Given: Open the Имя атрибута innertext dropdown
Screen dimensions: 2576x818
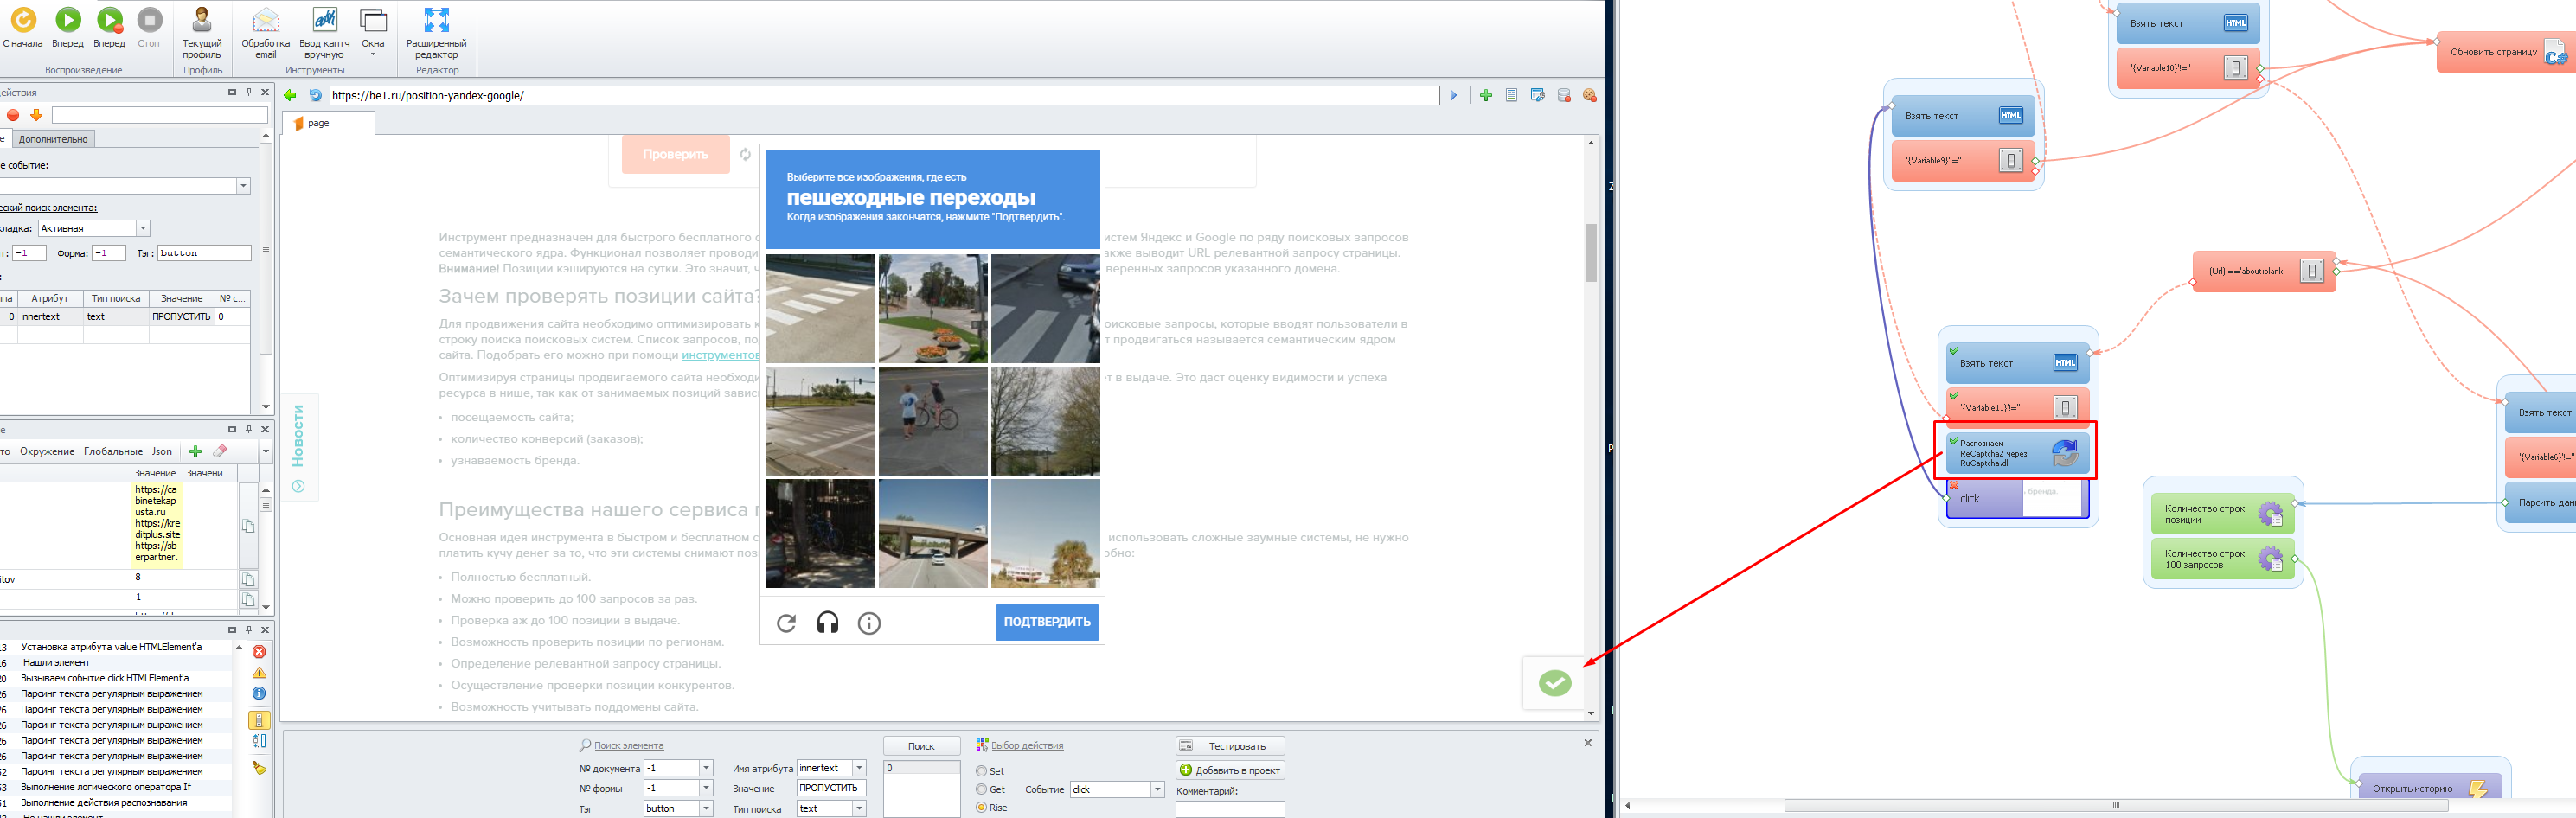Looking at the screenshot, I should tap(859, 768).
